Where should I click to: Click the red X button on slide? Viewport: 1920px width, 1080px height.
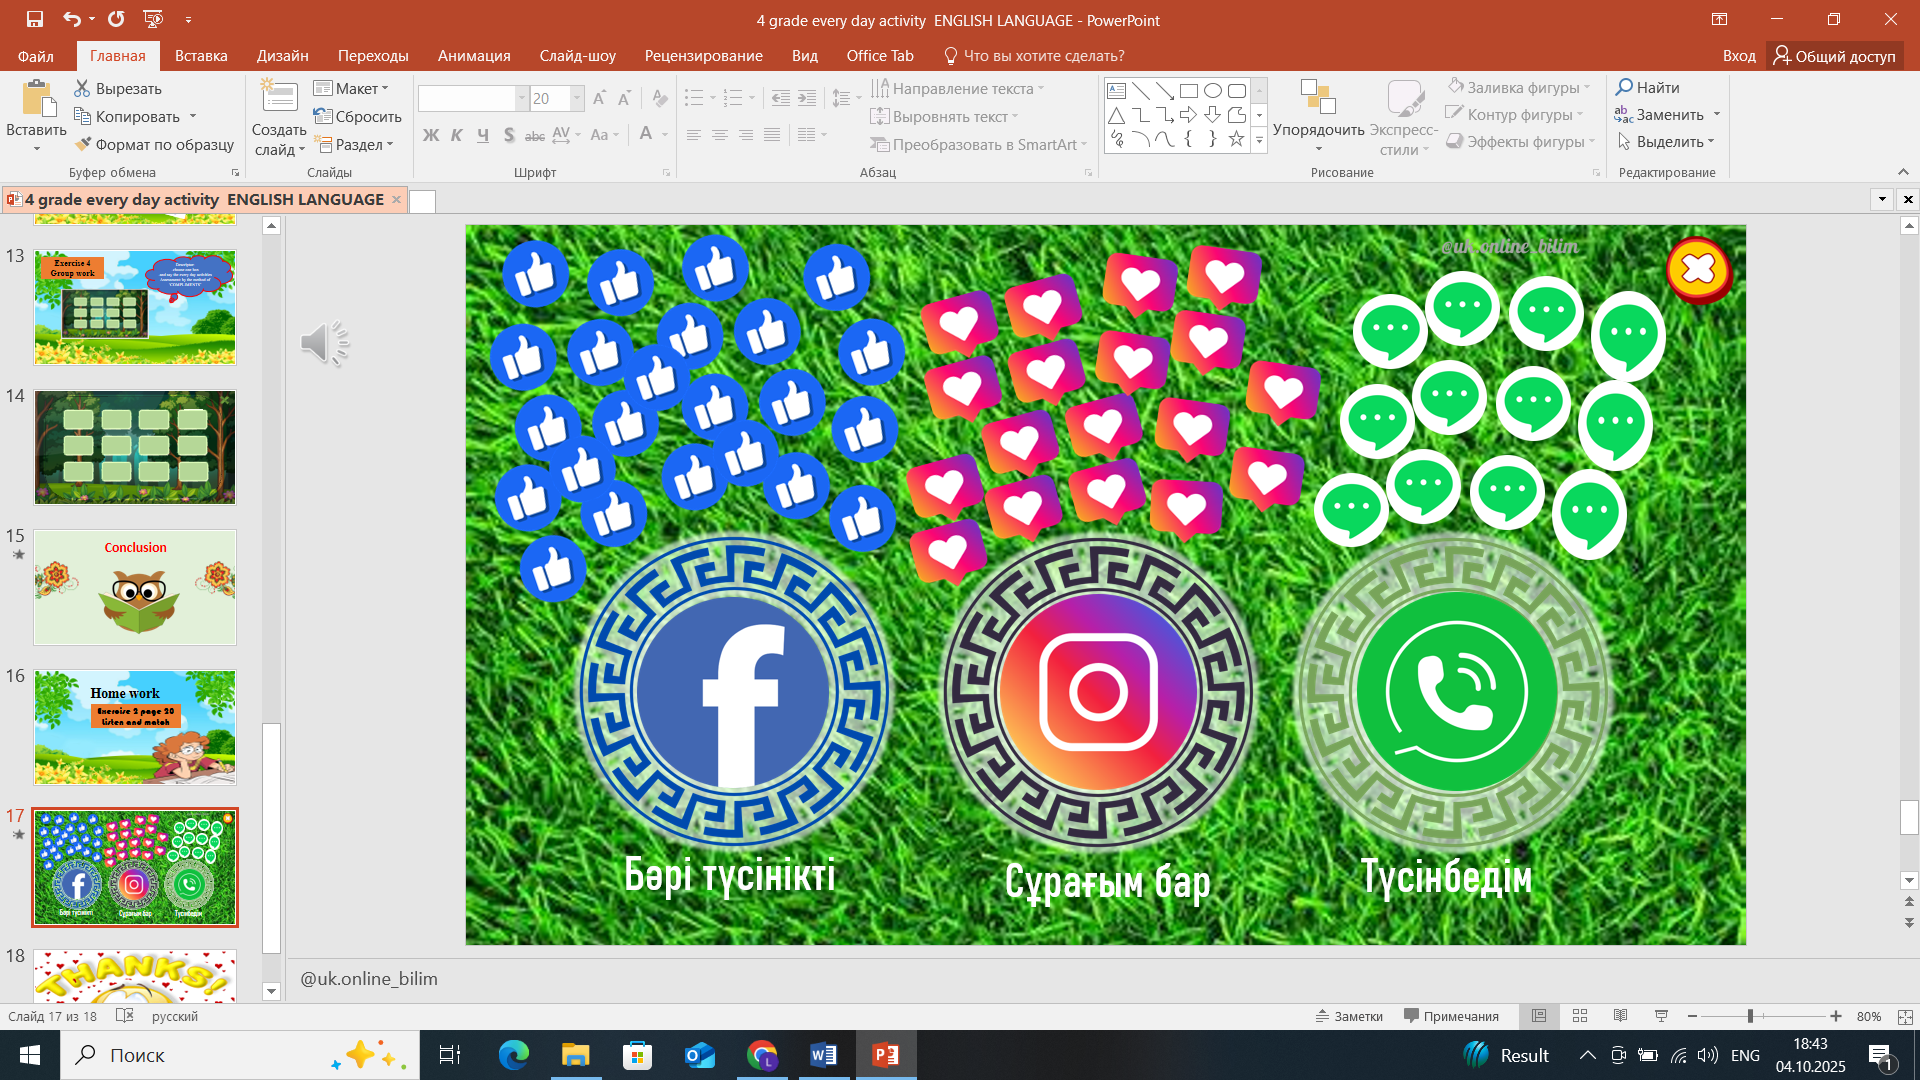coord(1698,269)
